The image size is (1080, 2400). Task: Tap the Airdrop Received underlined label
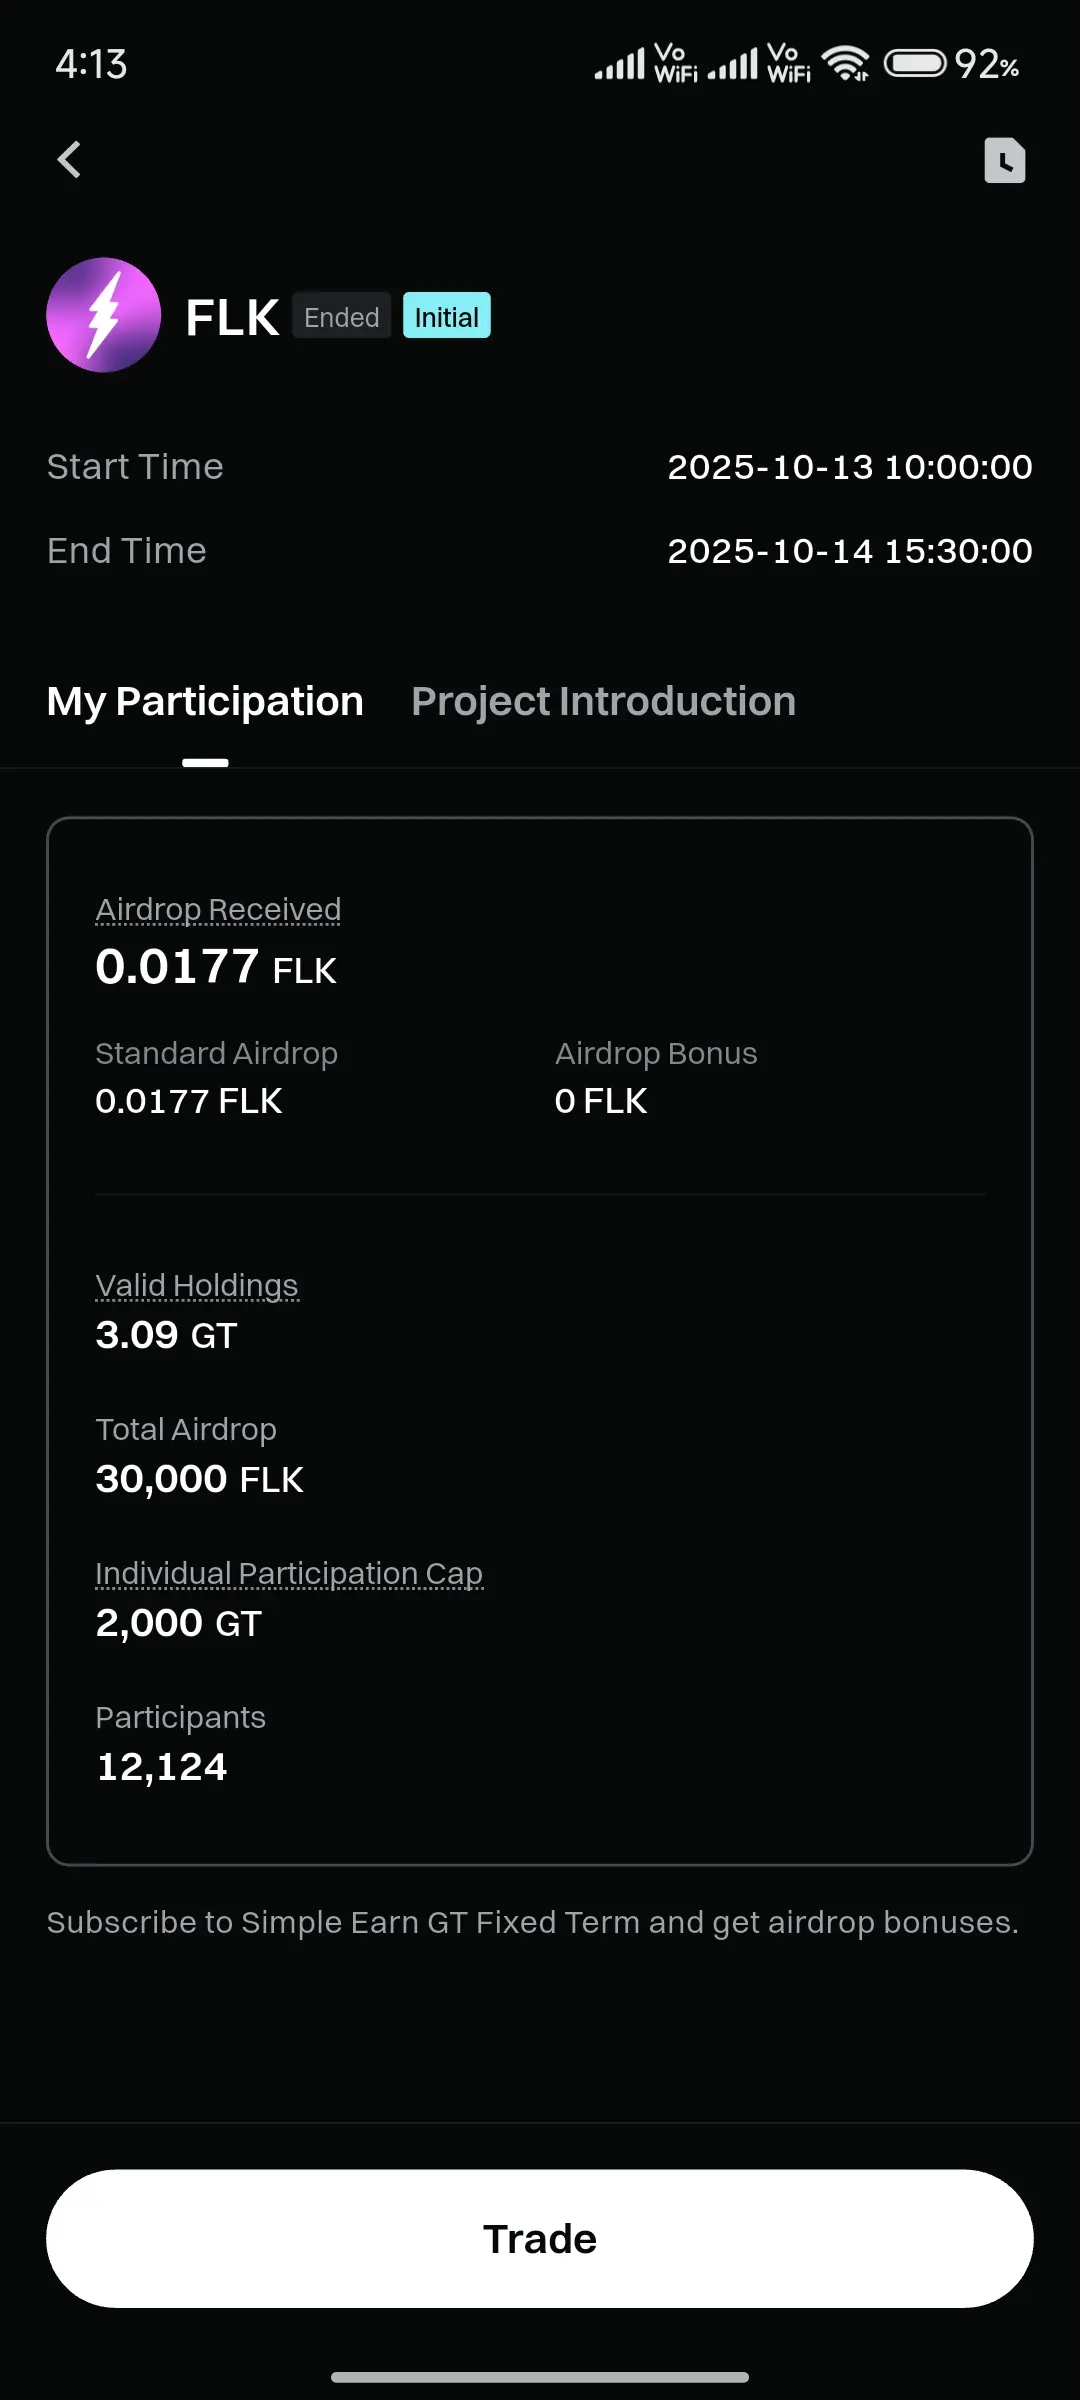pos(218,910)
